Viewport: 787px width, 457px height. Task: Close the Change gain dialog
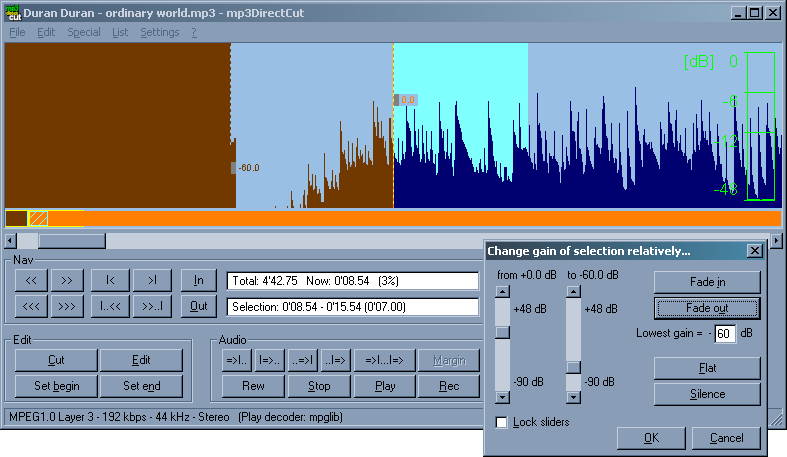[x=754, y=251]
